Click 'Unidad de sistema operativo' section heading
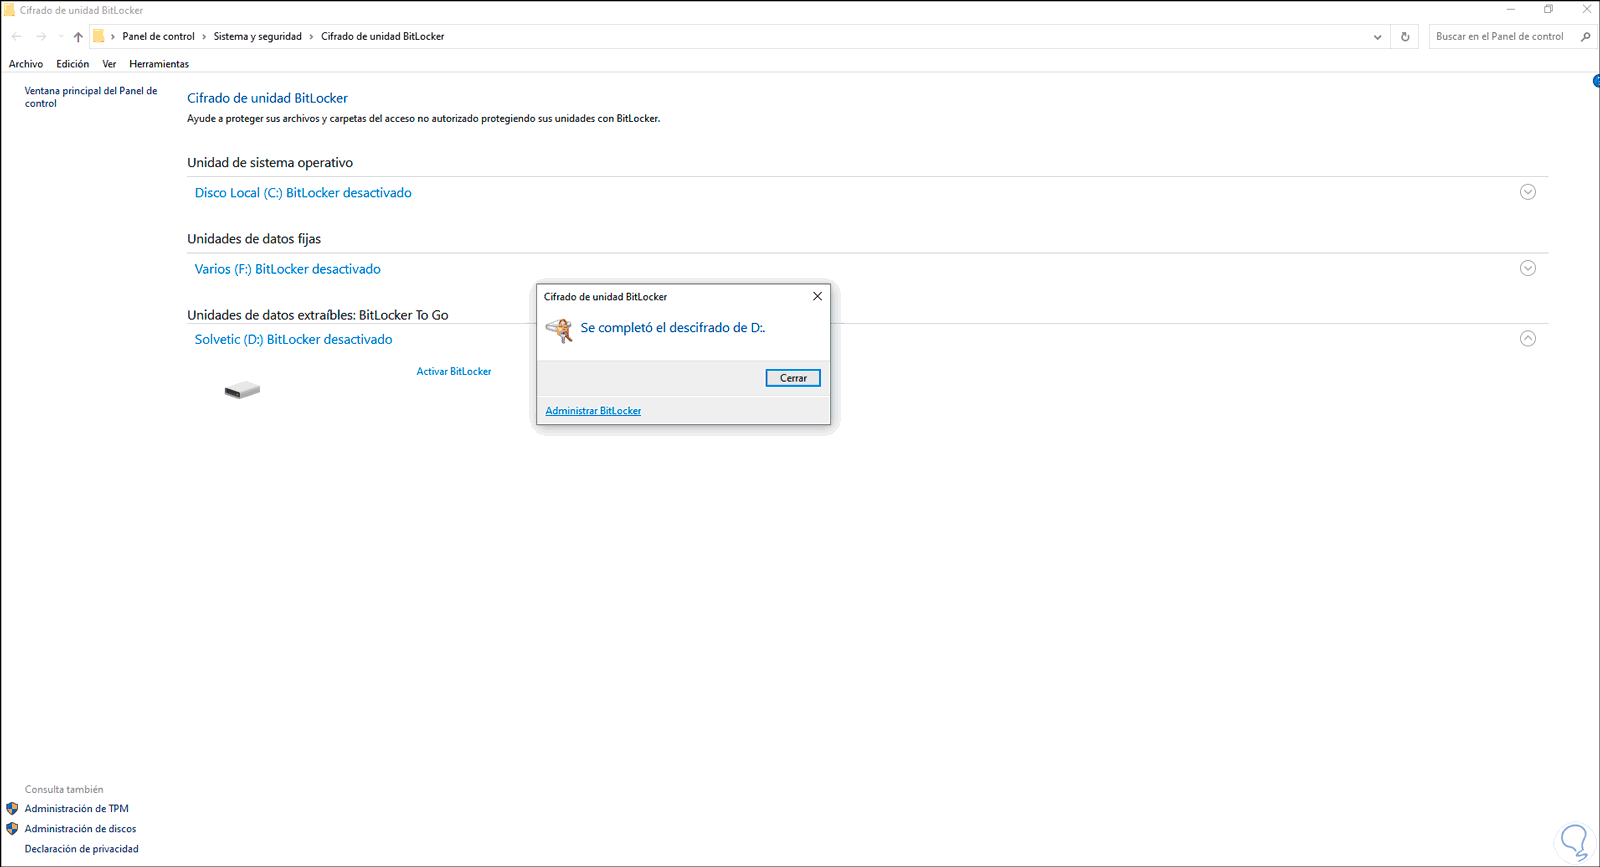 coord(270,163)
